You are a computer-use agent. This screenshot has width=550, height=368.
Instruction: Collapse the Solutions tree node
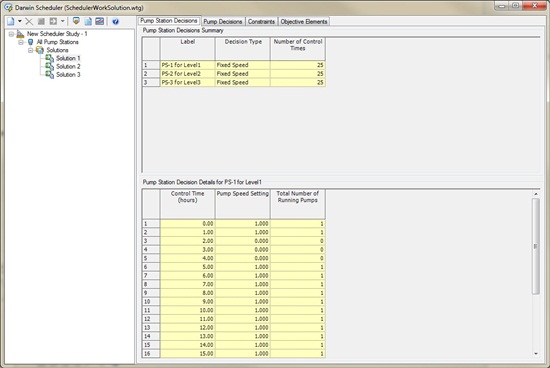pyautogui.click(x=31, y=51)
